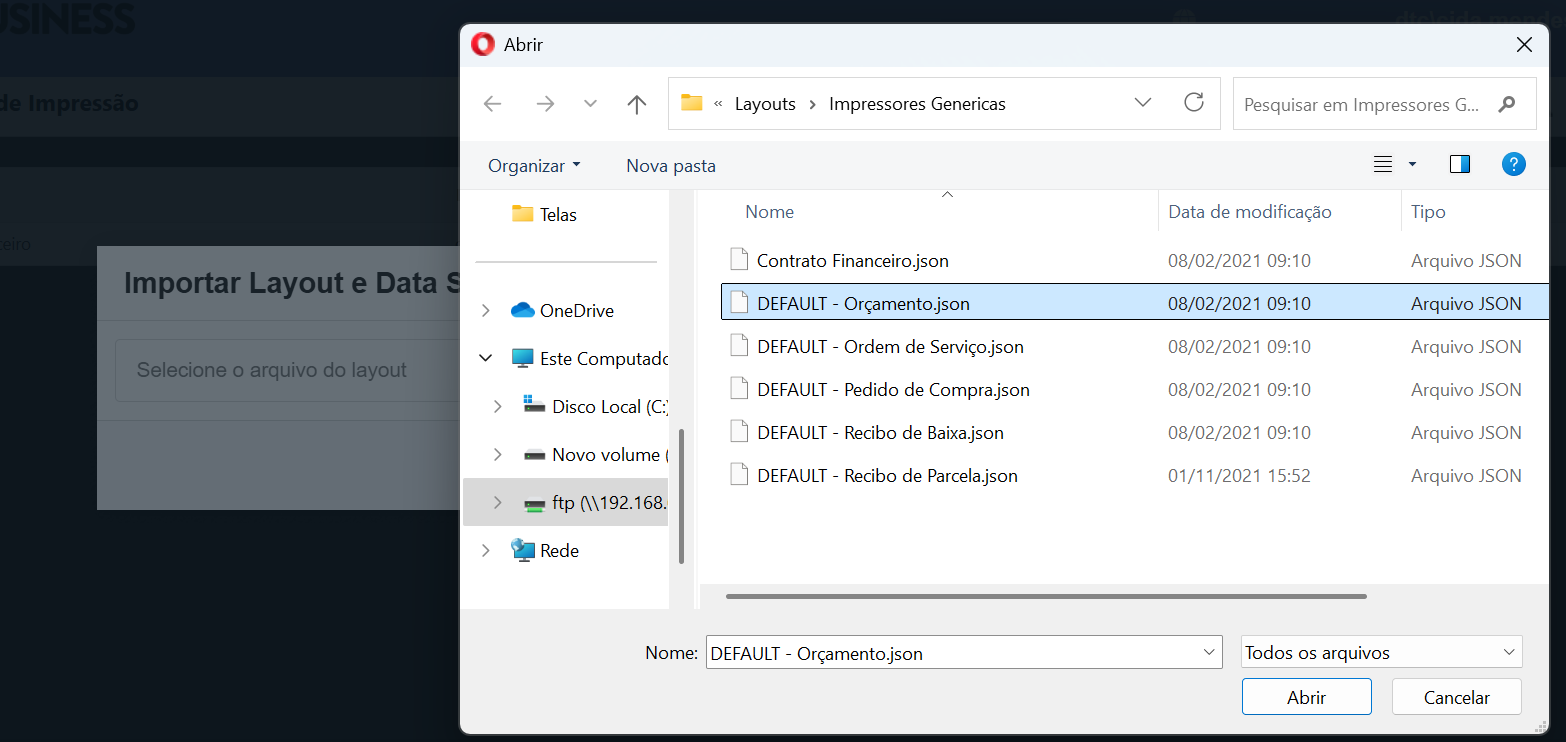The height and width of the screenshot is (742, 1566).
Task: Click the Impressores Genericas breadcrumb
Action: [917, 103]
